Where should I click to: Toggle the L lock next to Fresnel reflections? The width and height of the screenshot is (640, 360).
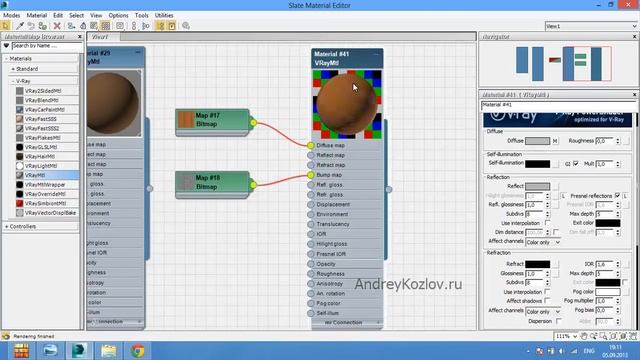[625, 196]
